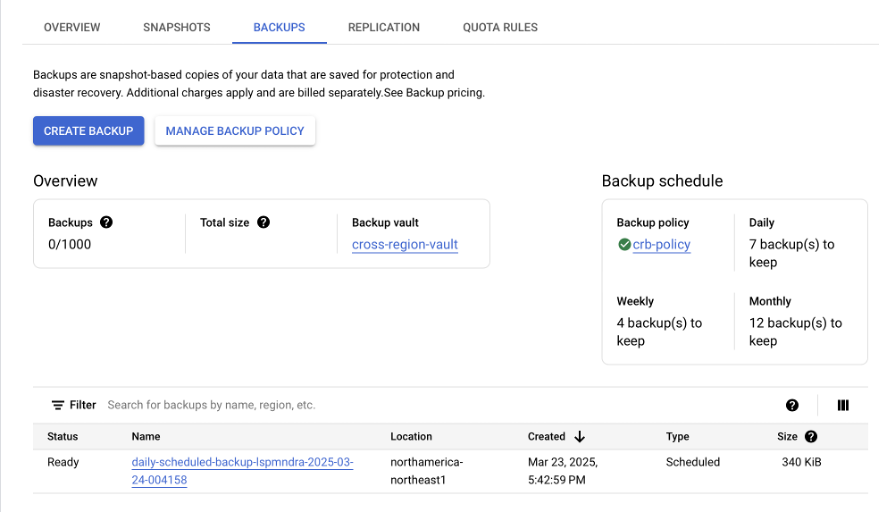
Task: Open the cross-region-vault link
Action: coord(405,244)
